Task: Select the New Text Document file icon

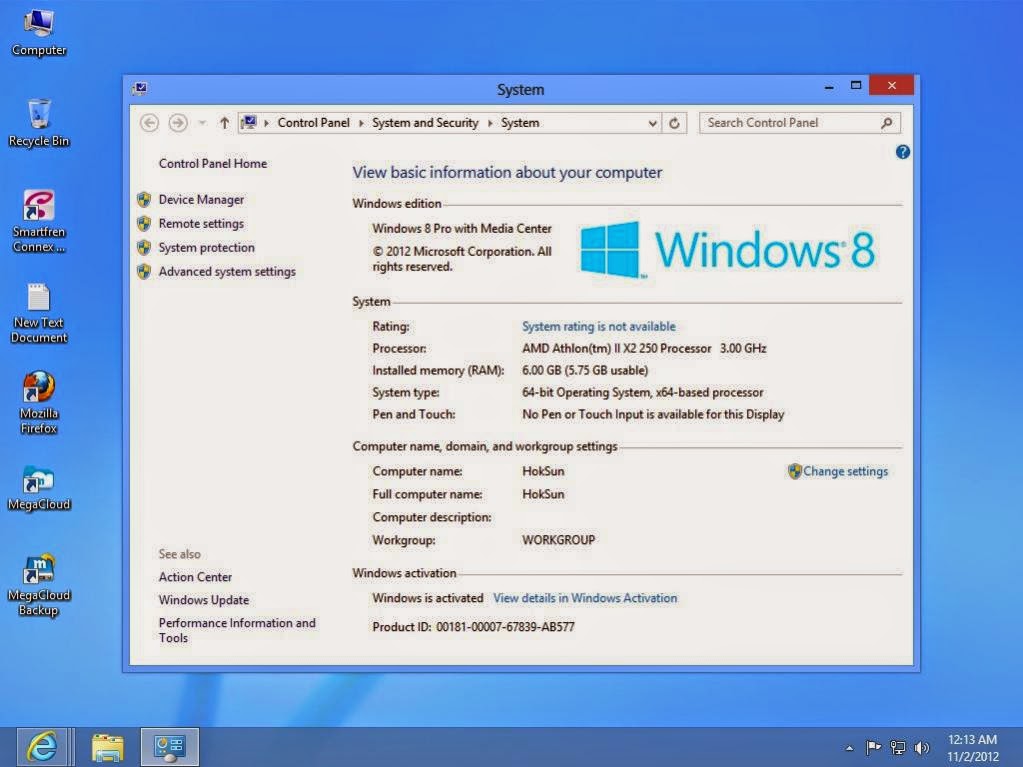Action: 38,313
